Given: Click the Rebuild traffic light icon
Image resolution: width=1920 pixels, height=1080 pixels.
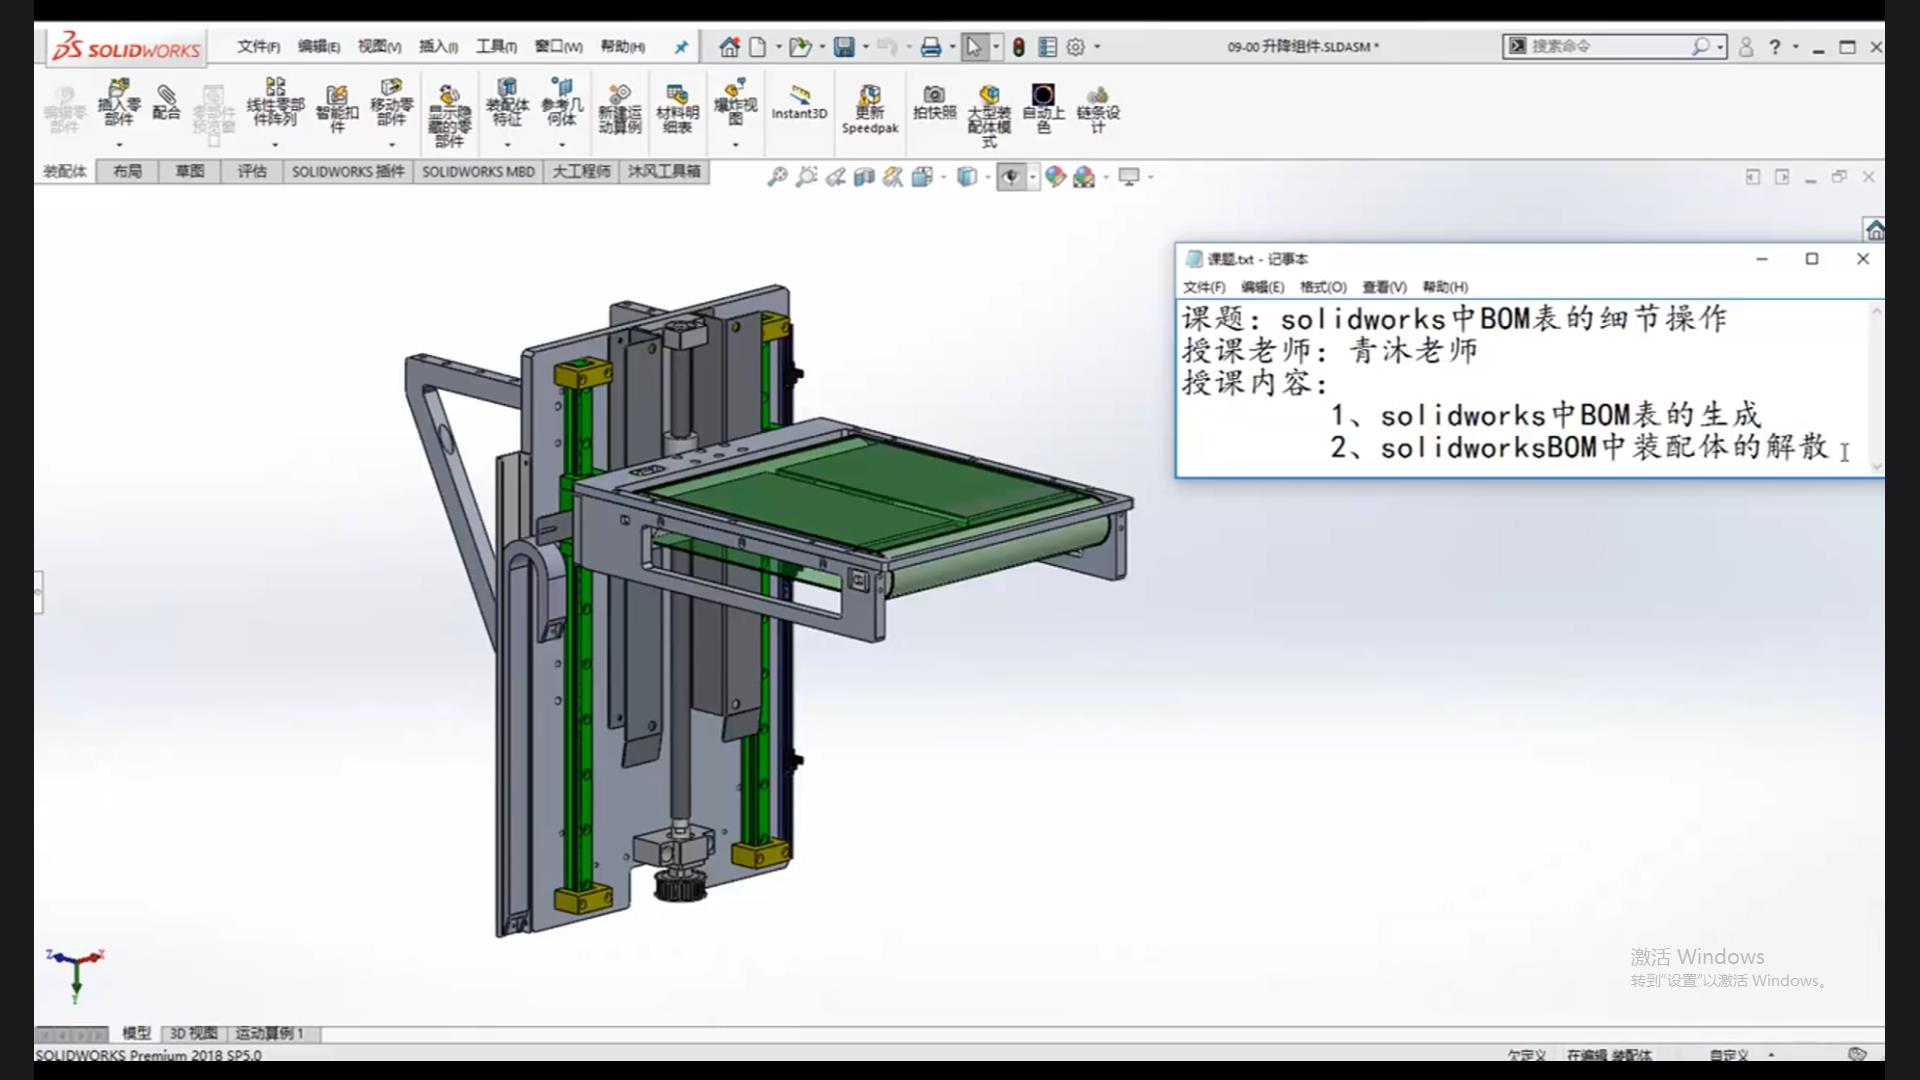Looking at the screenshot, I should (x=1018, y=47).
